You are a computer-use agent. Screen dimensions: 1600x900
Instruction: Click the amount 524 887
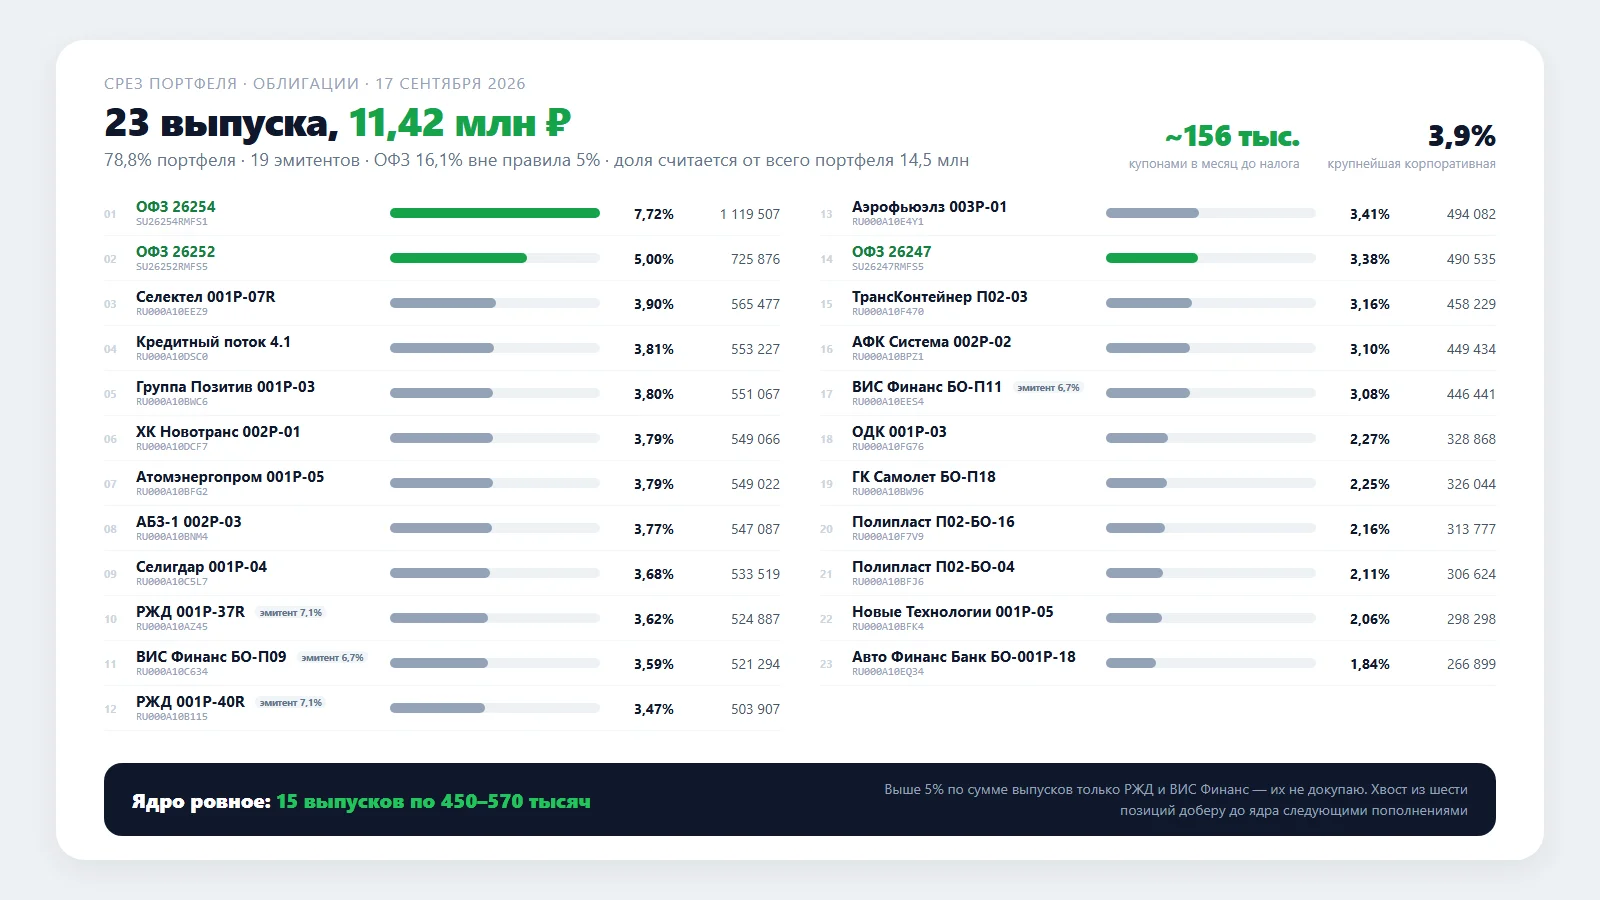(x=755, y=619)
